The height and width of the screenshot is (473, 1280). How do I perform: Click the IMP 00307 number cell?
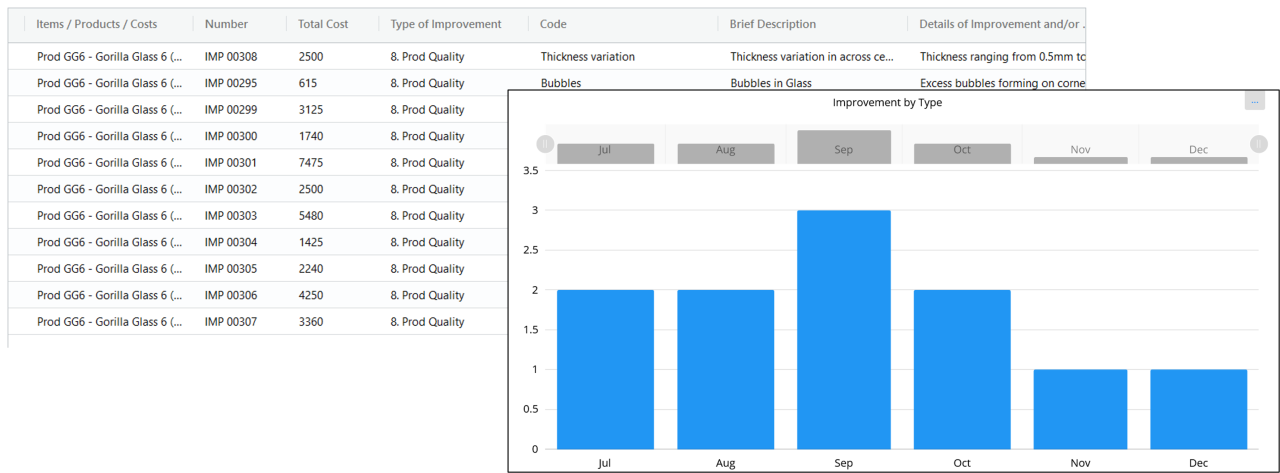click(x=230, y=322)
